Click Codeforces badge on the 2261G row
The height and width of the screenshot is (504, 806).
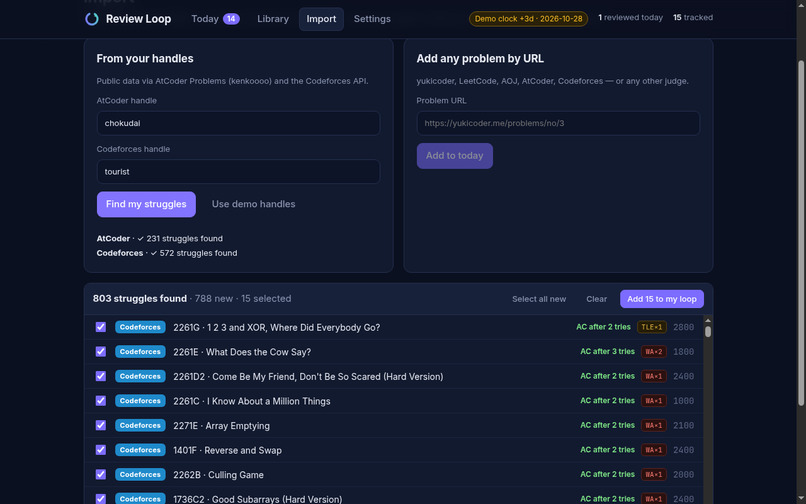coord(140,327)
